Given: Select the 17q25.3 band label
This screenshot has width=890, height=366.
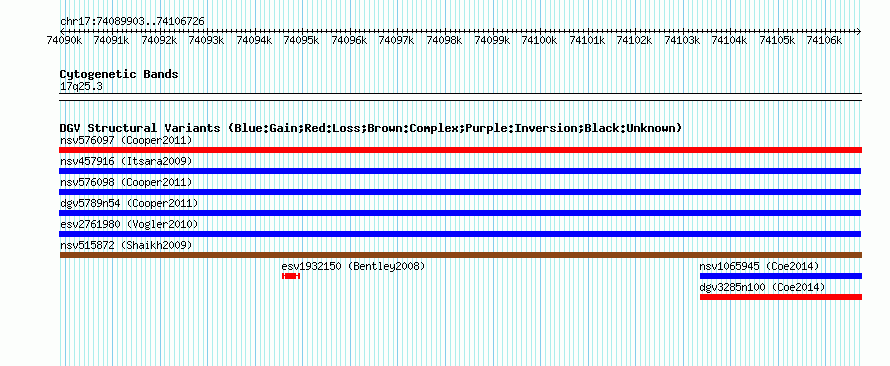Looking at the screenshot, I should (81, 87).
